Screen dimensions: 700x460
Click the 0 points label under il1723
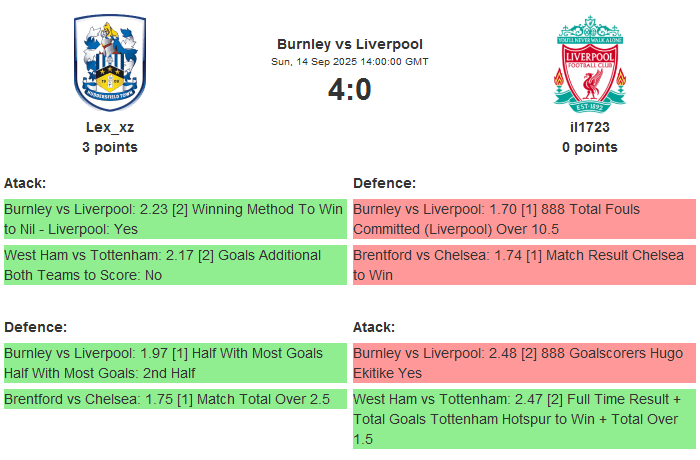pyautogui.click(x=590, y=147)
